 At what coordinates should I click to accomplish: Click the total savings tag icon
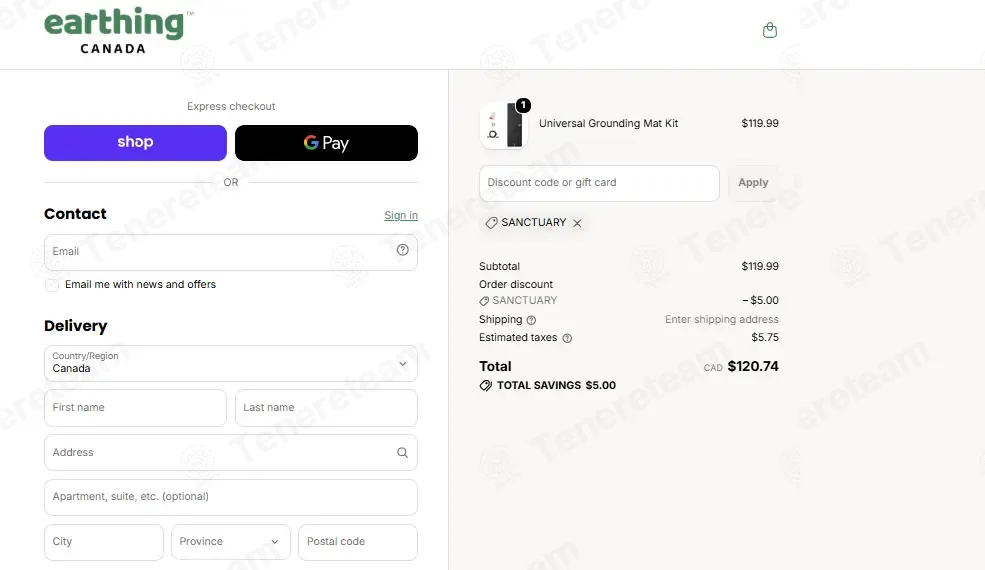pos(486,385)
